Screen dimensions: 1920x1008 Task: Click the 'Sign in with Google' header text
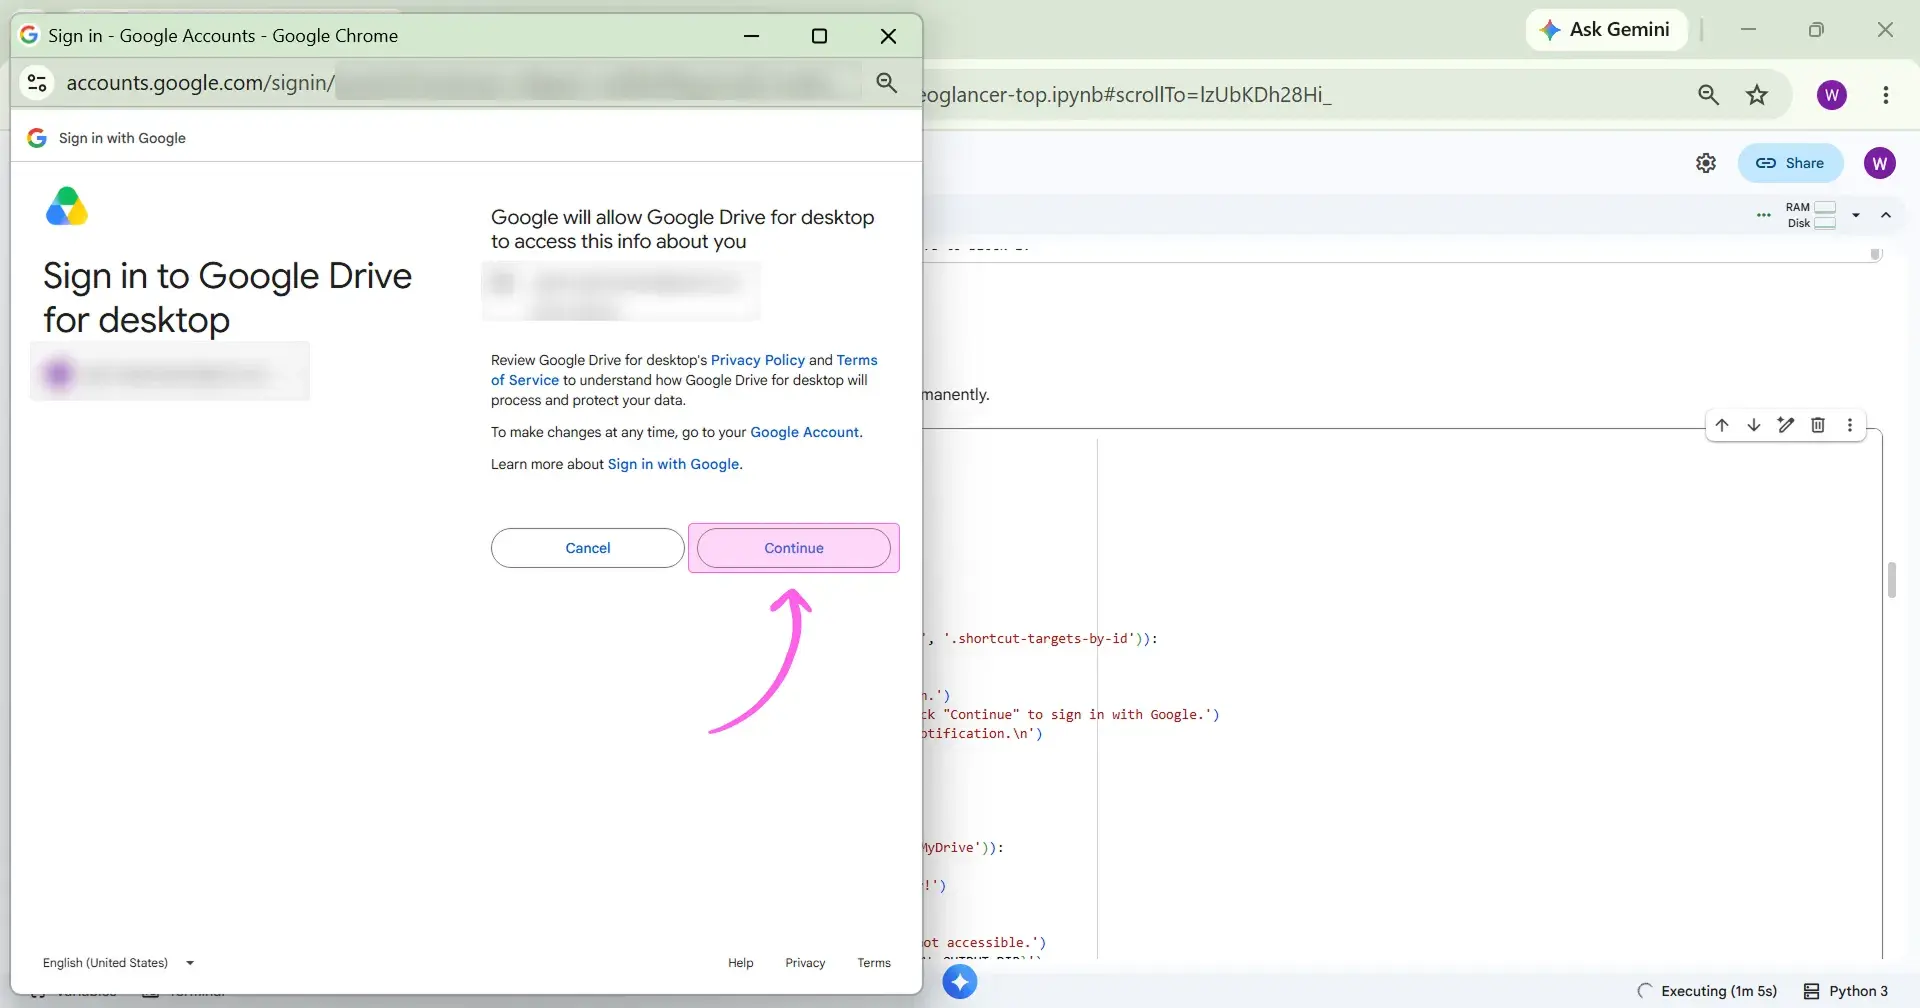[x=122, y=138]
